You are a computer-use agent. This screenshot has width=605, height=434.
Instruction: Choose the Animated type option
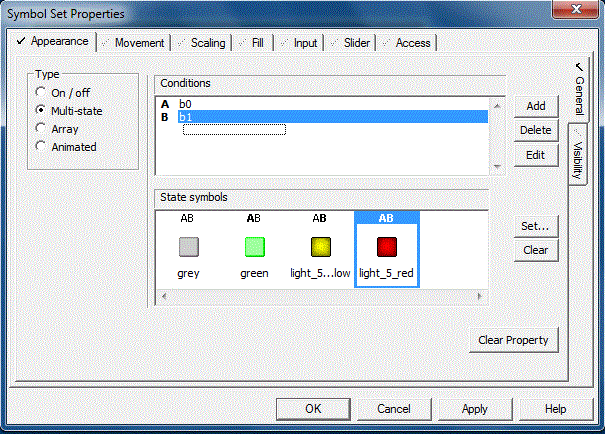[42, 147]
